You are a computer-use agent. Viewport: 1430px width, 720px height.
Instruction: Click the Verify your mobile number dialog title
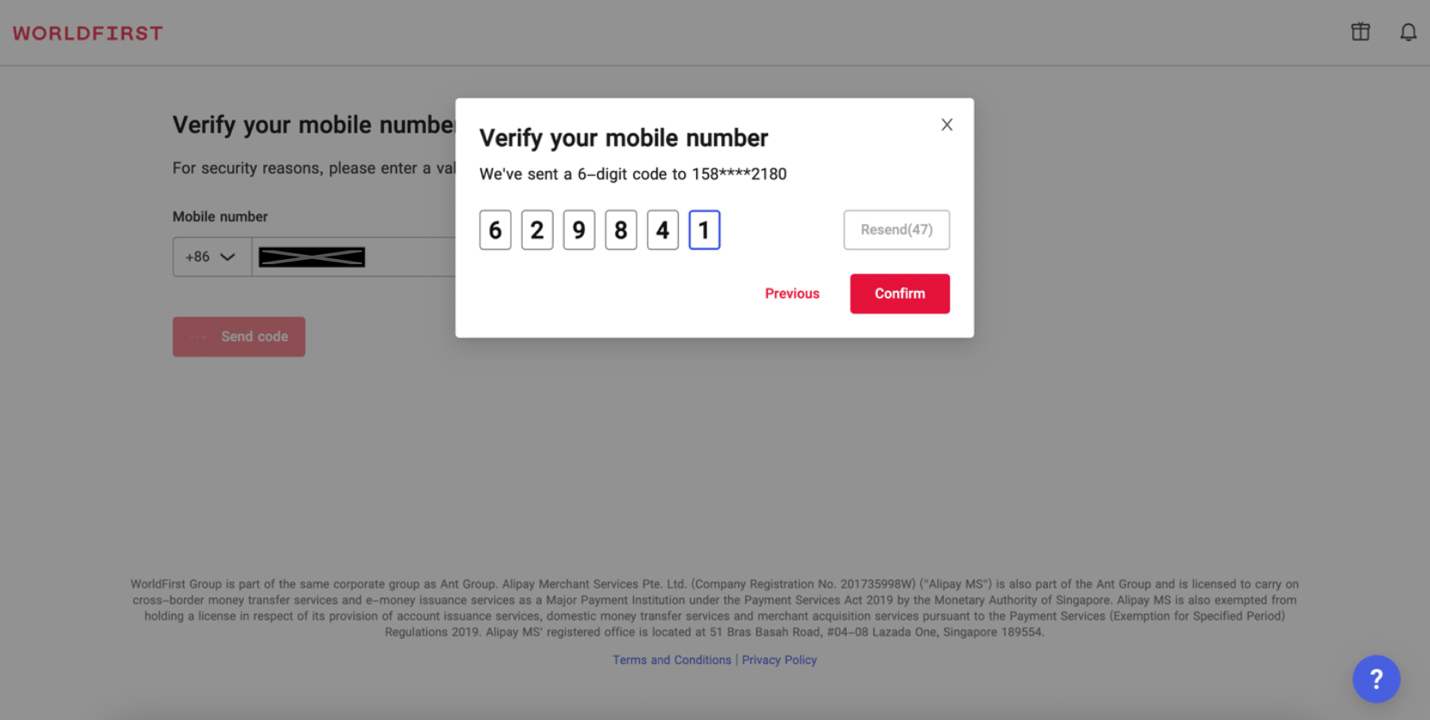[x=623, y=138]
